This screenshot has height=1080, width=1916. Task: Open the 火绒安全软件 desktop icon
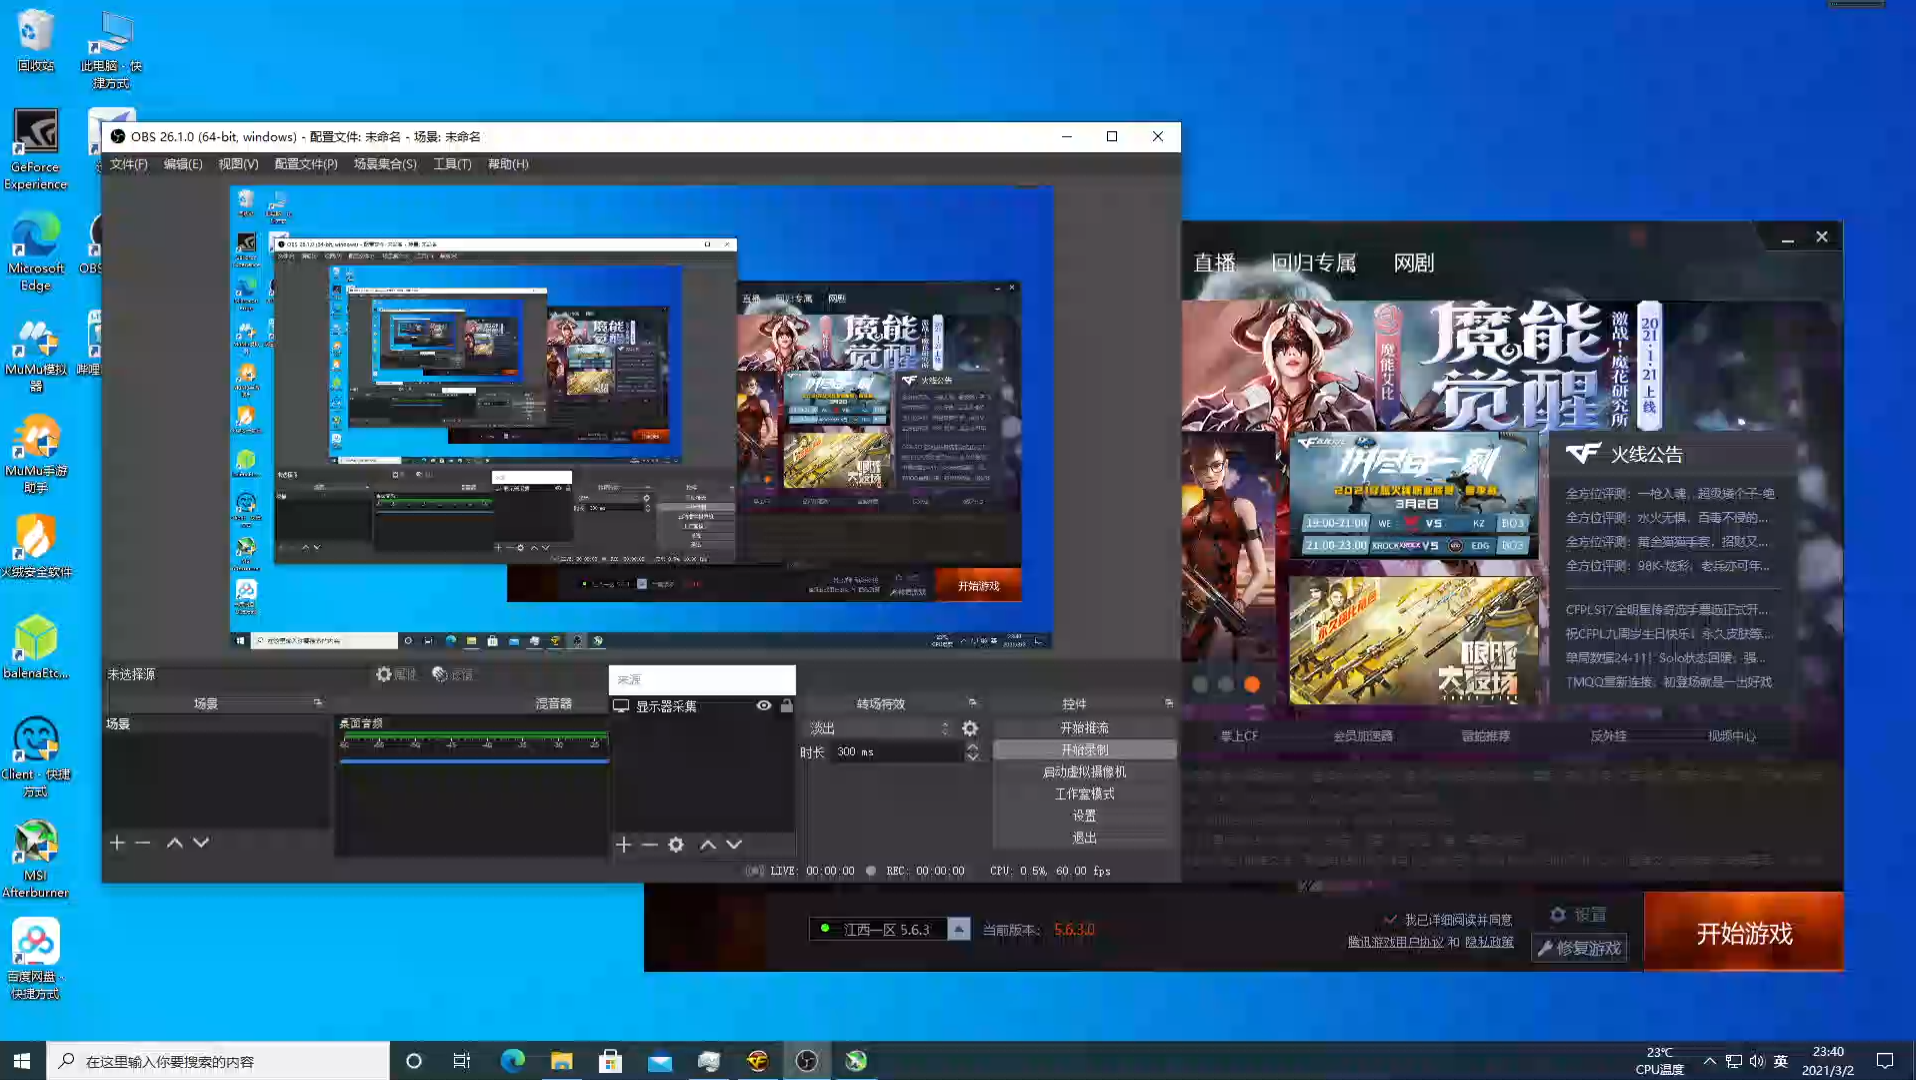[x=36, y=547]
